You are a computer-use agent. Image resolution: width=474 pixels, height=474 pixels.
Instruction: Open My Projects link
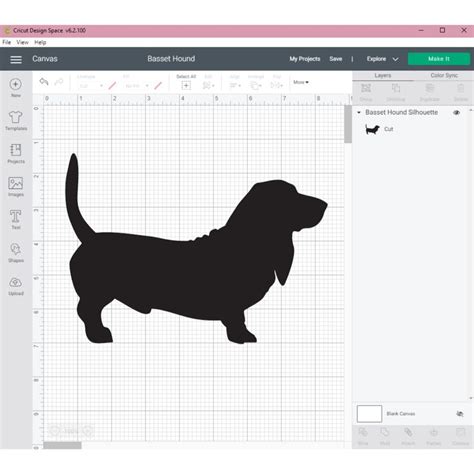305,59
